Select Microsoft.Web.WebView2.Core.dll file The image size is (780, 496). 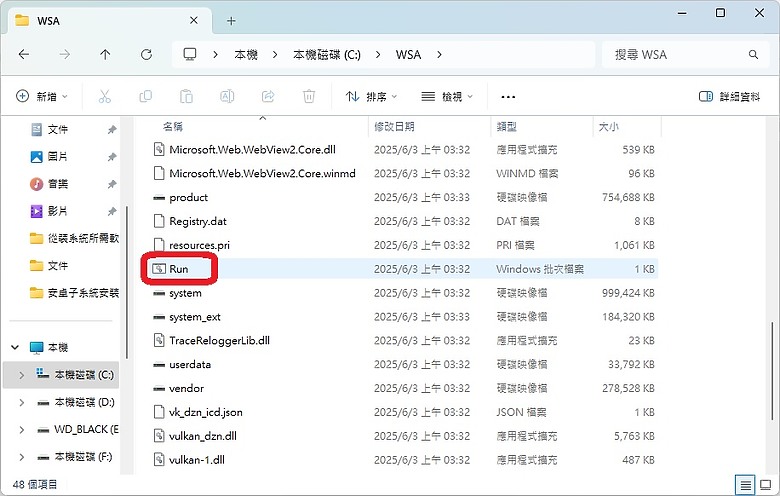(x=252, y=150)
